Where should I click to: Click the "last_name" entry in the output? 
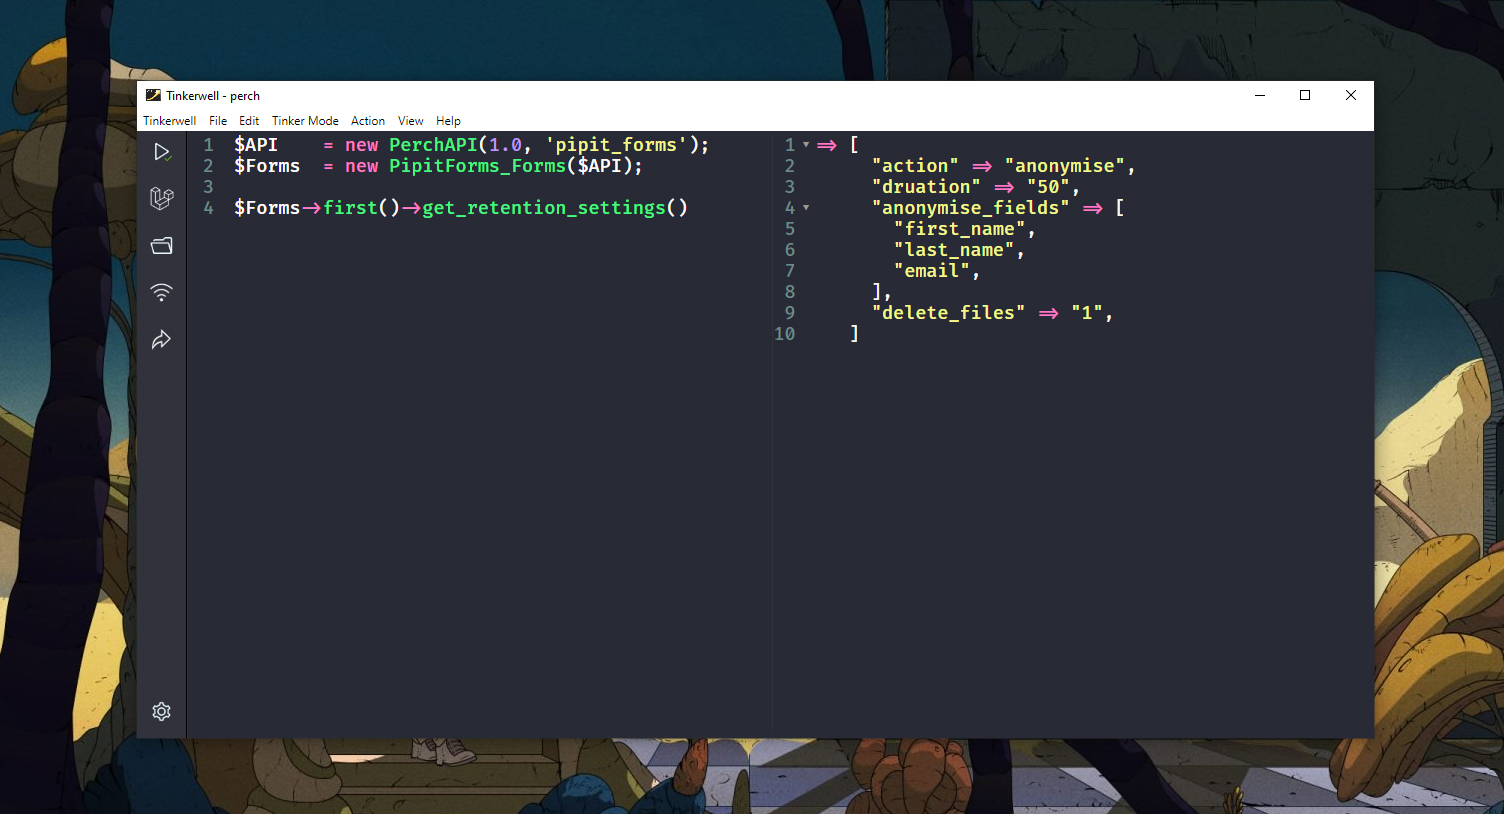953,250
